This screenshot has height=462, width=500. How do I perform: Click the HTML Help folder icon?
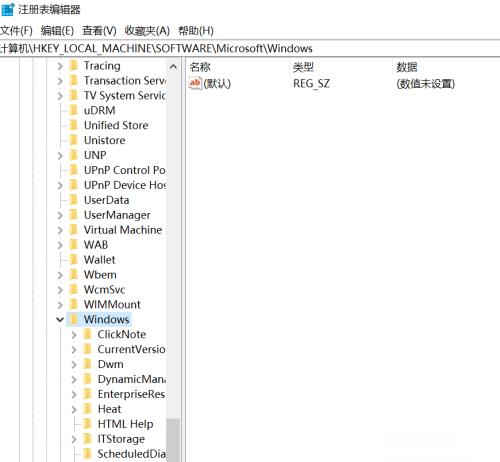[x=87, y=424]
